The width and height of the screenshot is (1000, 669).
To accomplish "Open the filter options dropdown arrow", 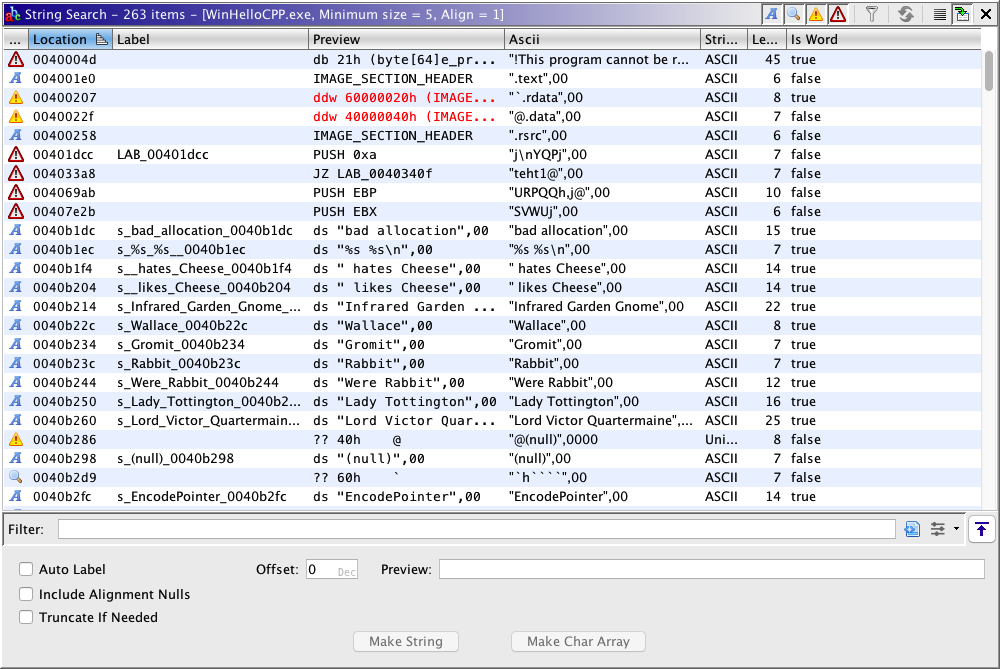I will [x=956, y=529].
